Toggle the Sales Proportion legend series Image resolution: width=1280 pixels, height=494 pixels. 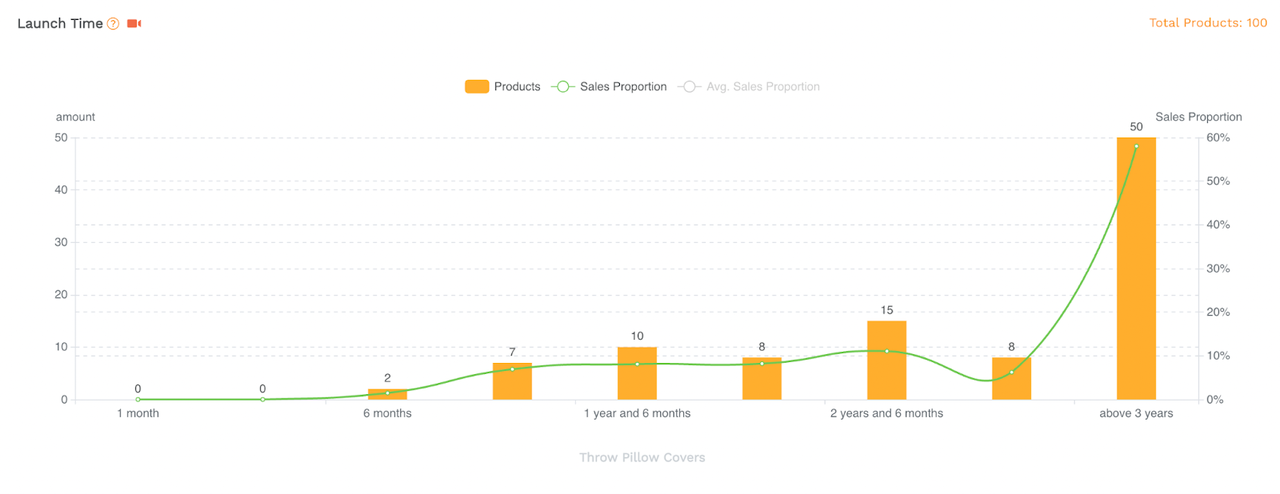point(609,87)
